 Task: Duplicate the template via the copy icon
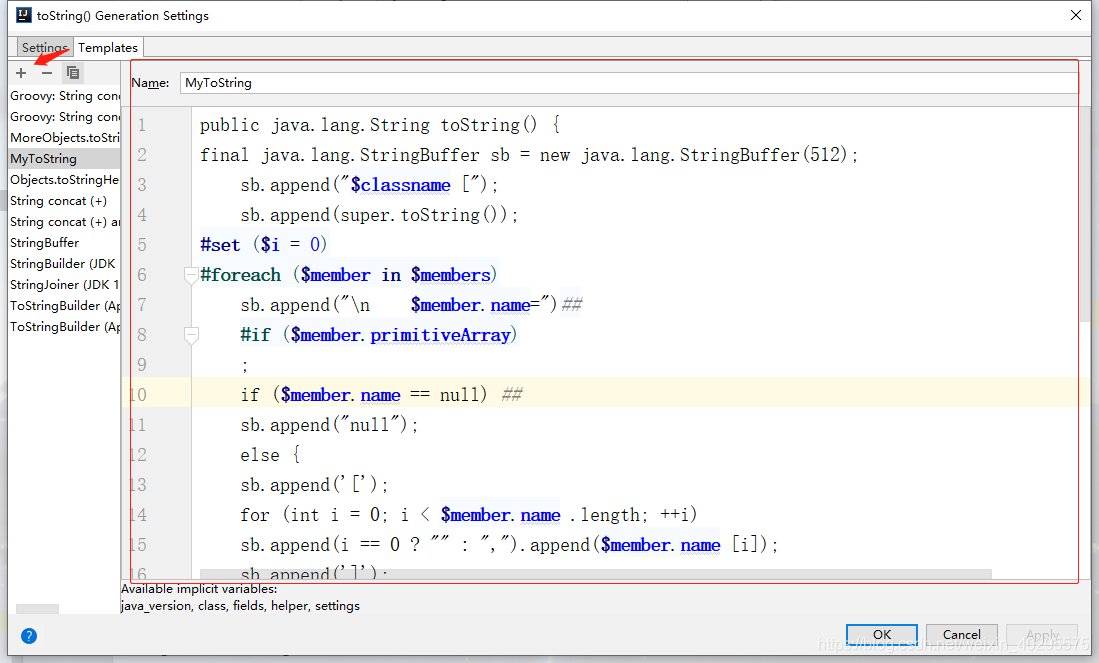[x=72, y=72]
